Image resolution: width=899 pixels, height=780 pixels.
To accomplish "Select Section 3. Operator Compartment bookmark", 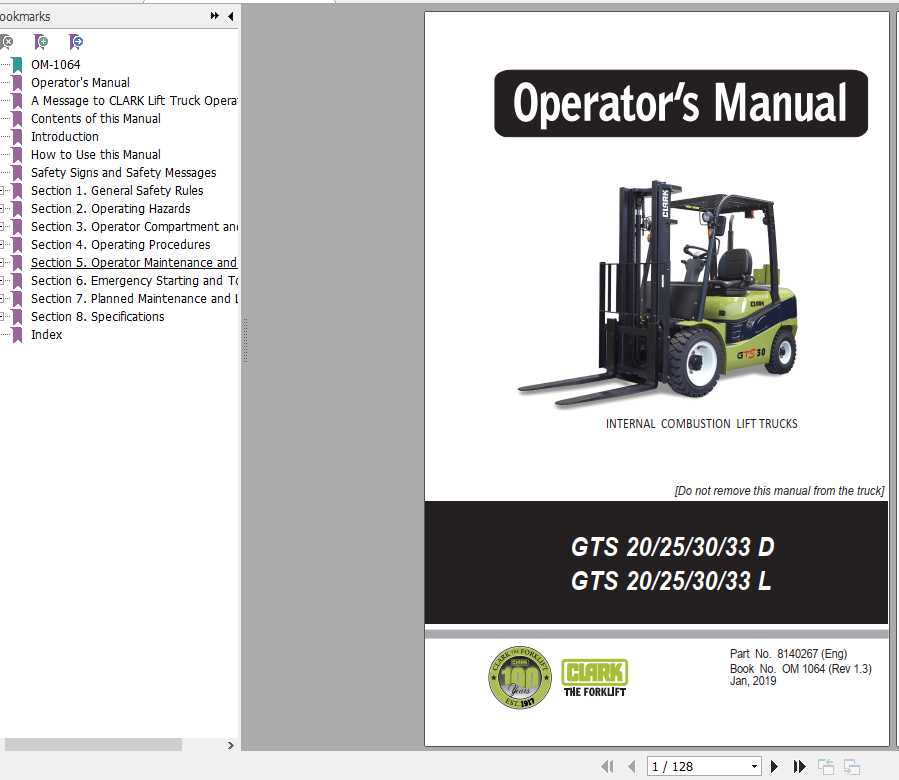I will (x=134, y=227).
